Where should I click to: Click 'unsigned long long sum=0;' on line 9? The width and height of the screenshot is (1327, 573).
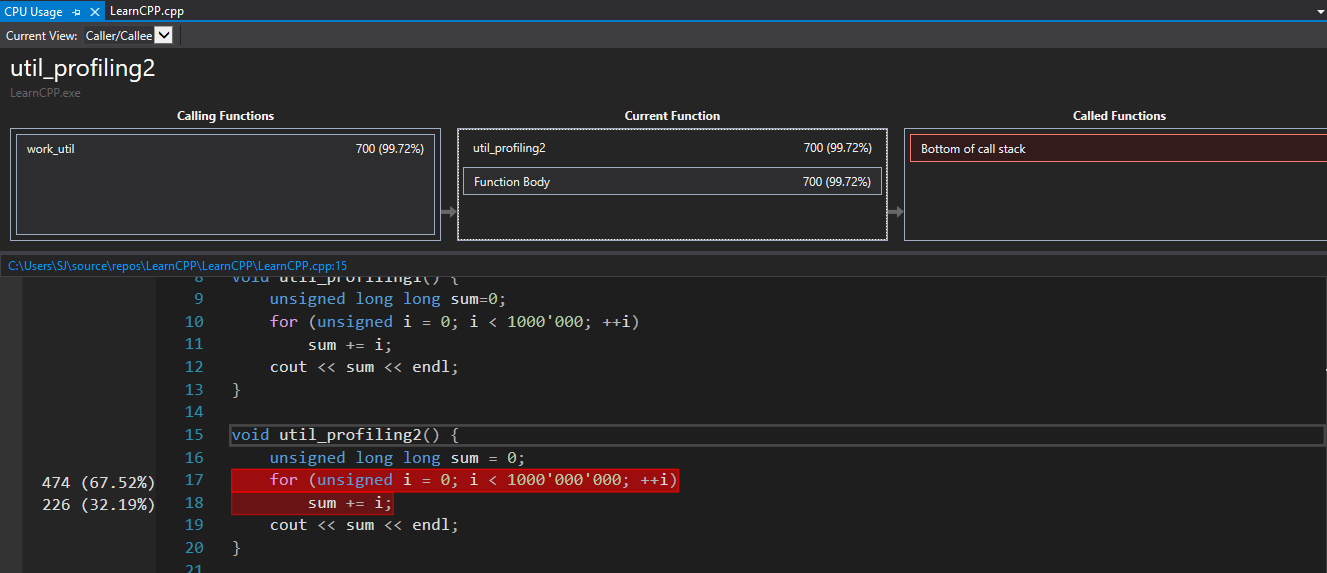point(388,299)
